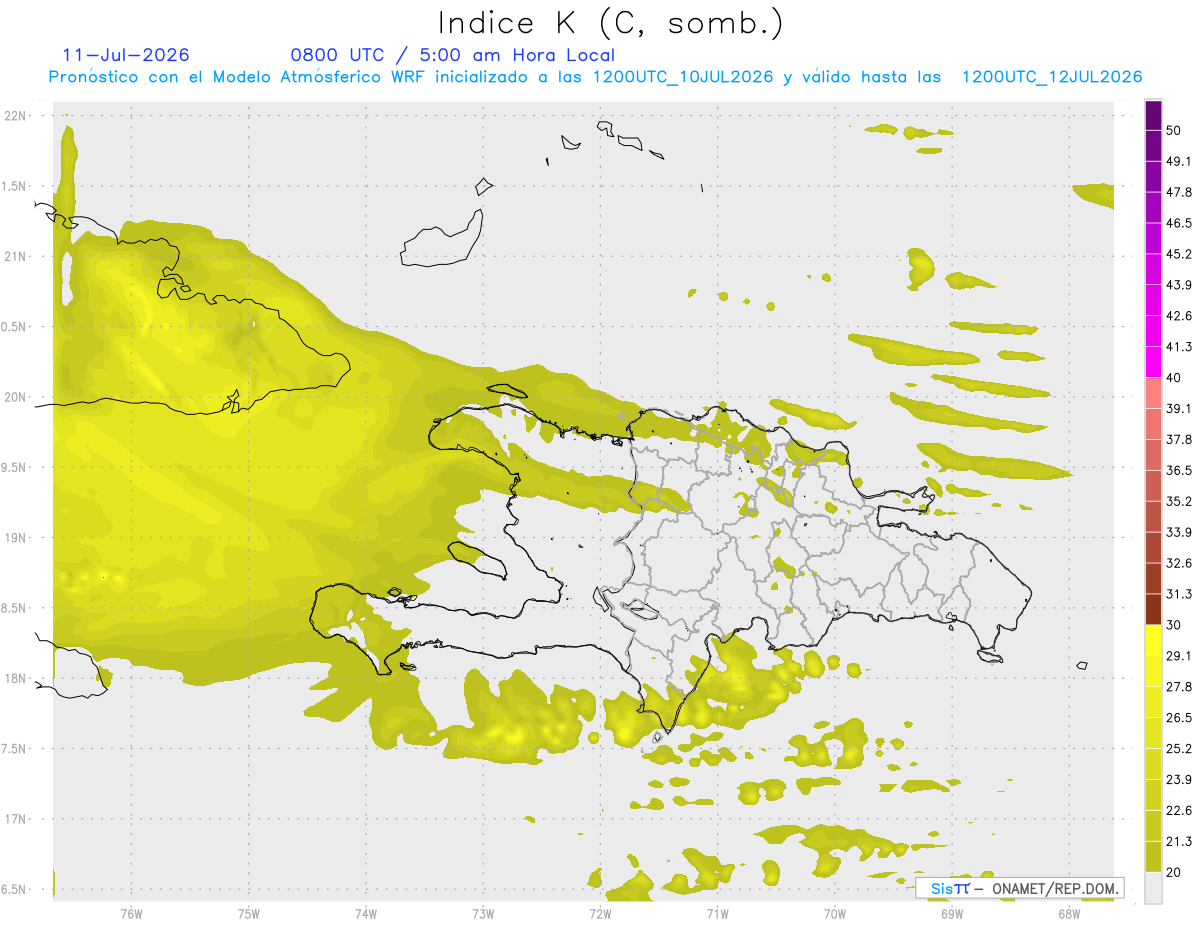Click the bright yellow swatch between 29.1 and 30
Image resolution: width=1200 pixels, height=927 pixels.
pos(1153,640)
